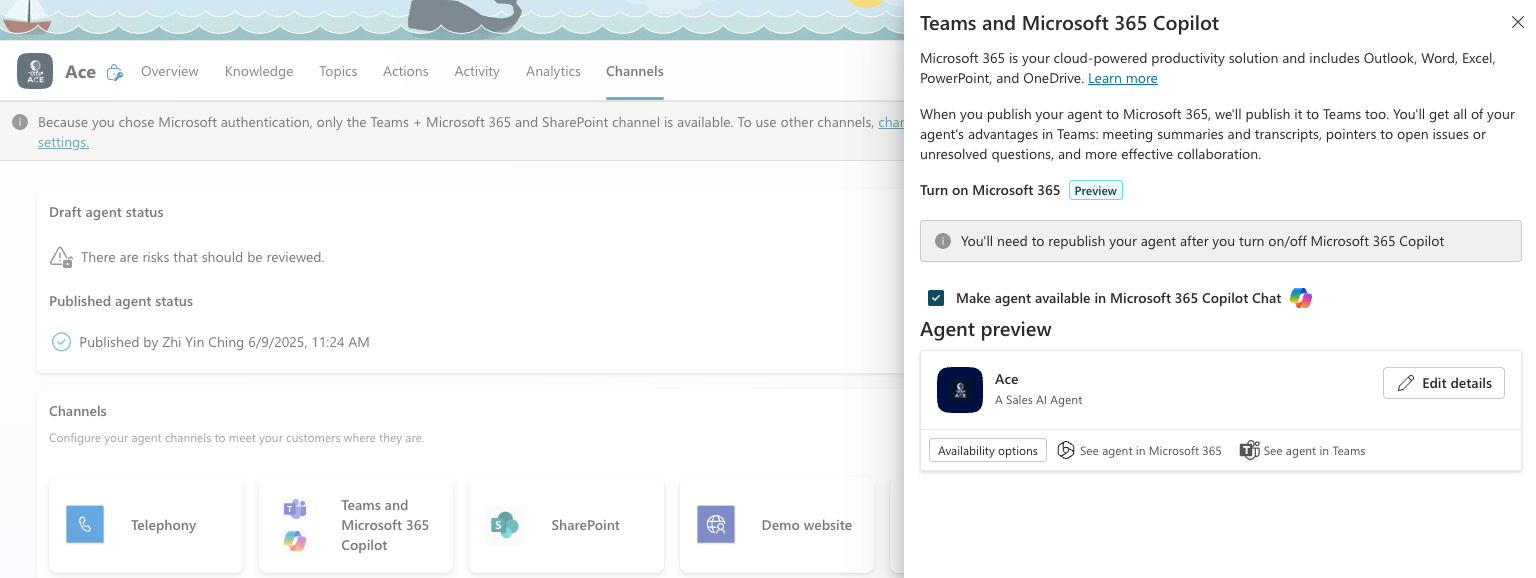
Task: Uncheck Make agent available in Copilot Chat
Action: coord(936,298)
